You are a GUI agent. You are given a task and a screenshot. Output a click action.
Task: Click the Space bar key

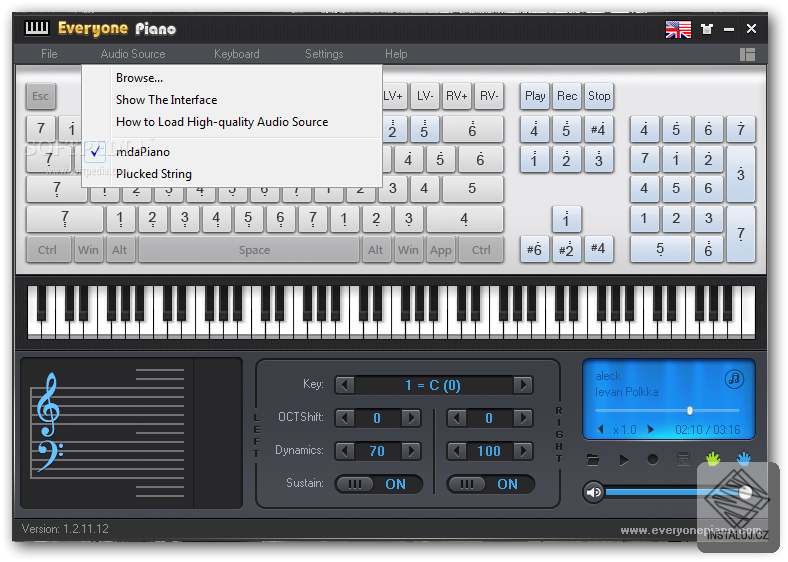(x=249, y=250)
